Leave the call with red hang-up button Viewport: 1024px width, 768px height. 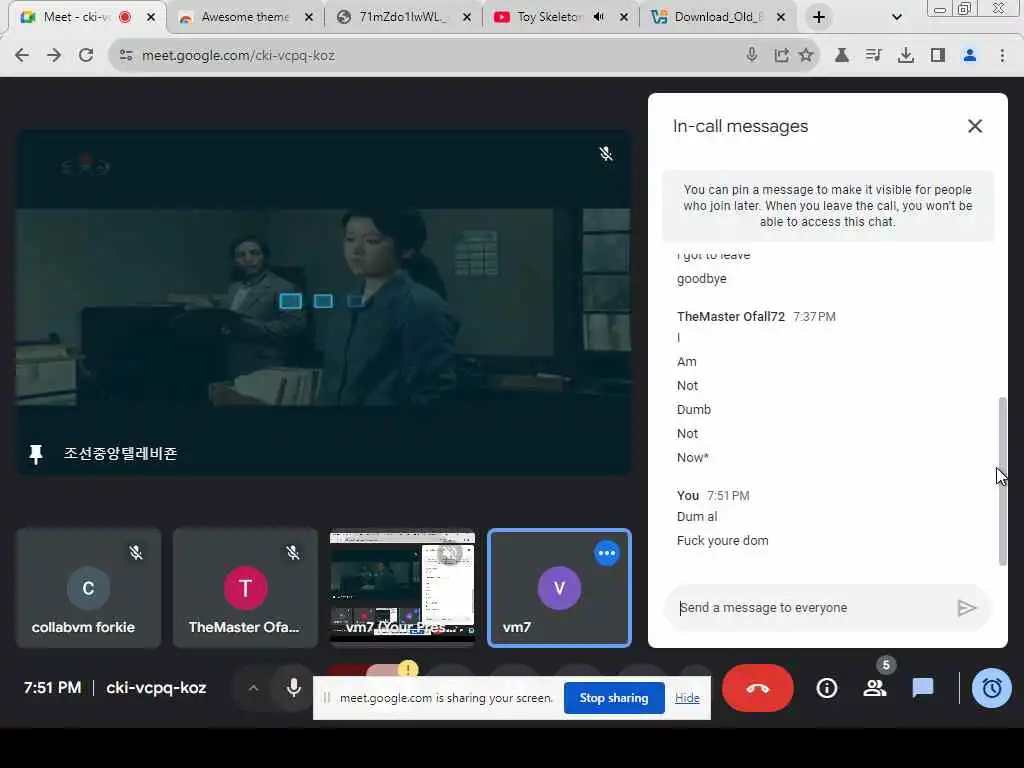[x=758, y=688]
